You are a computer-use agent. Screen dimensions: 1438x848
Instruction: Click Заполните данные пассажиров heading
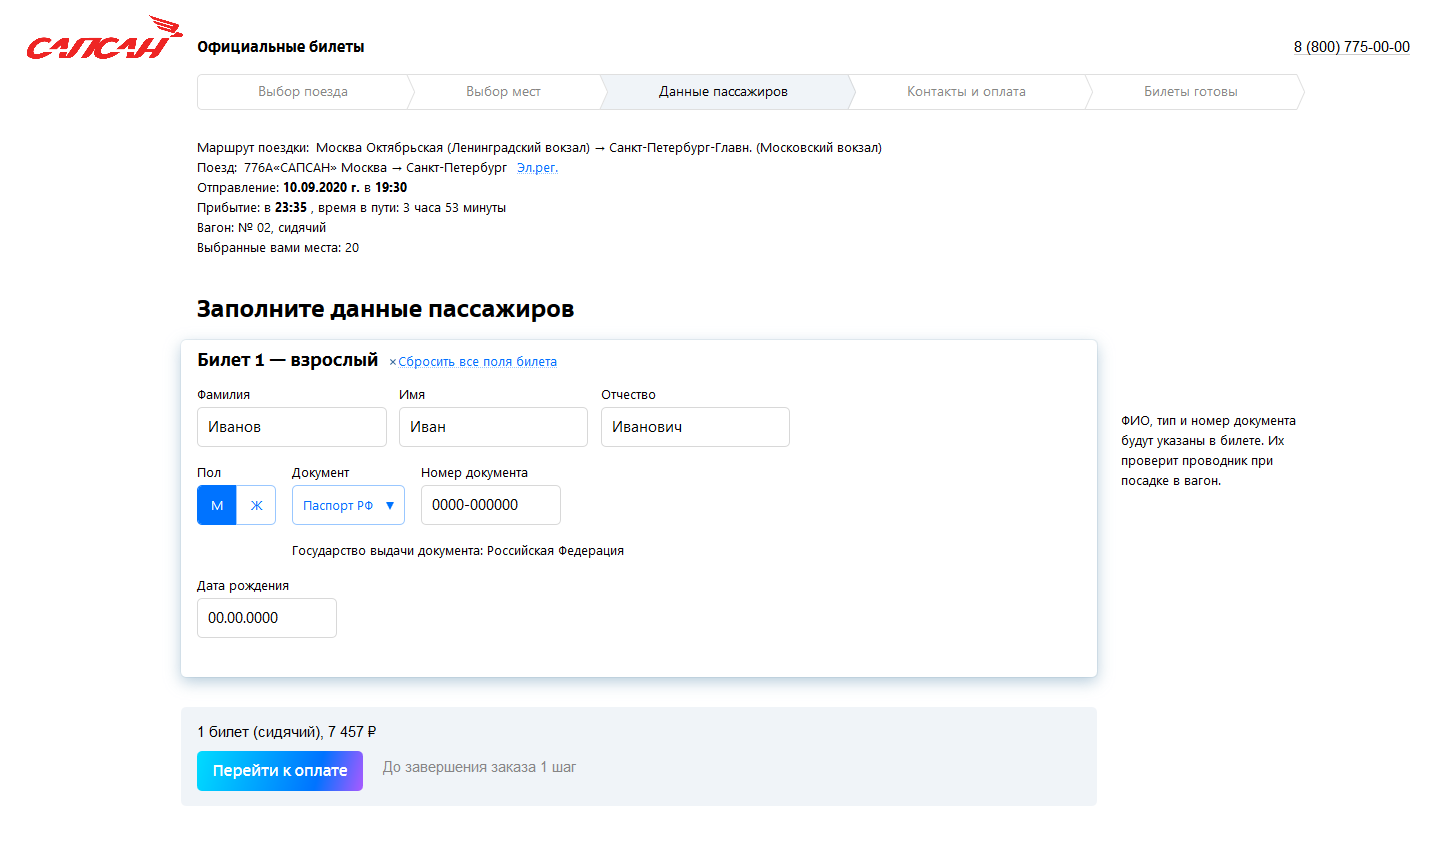[x=385, y=309]
